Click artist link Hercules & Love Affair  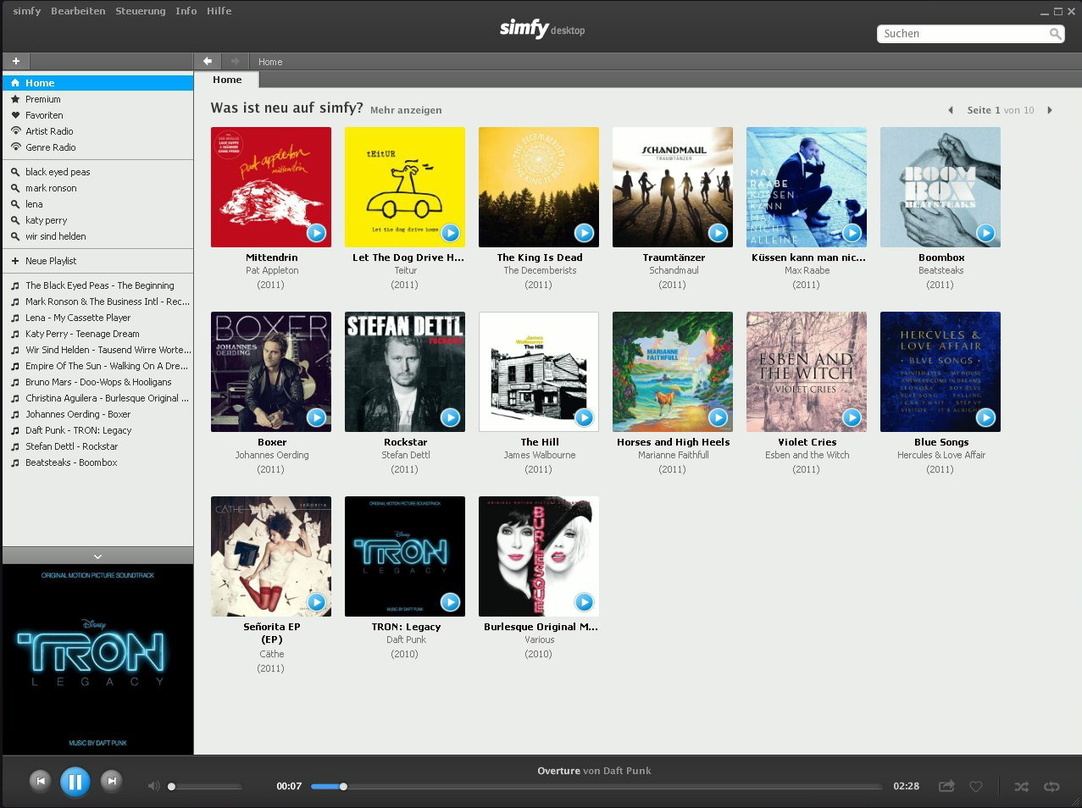point(941,455)
